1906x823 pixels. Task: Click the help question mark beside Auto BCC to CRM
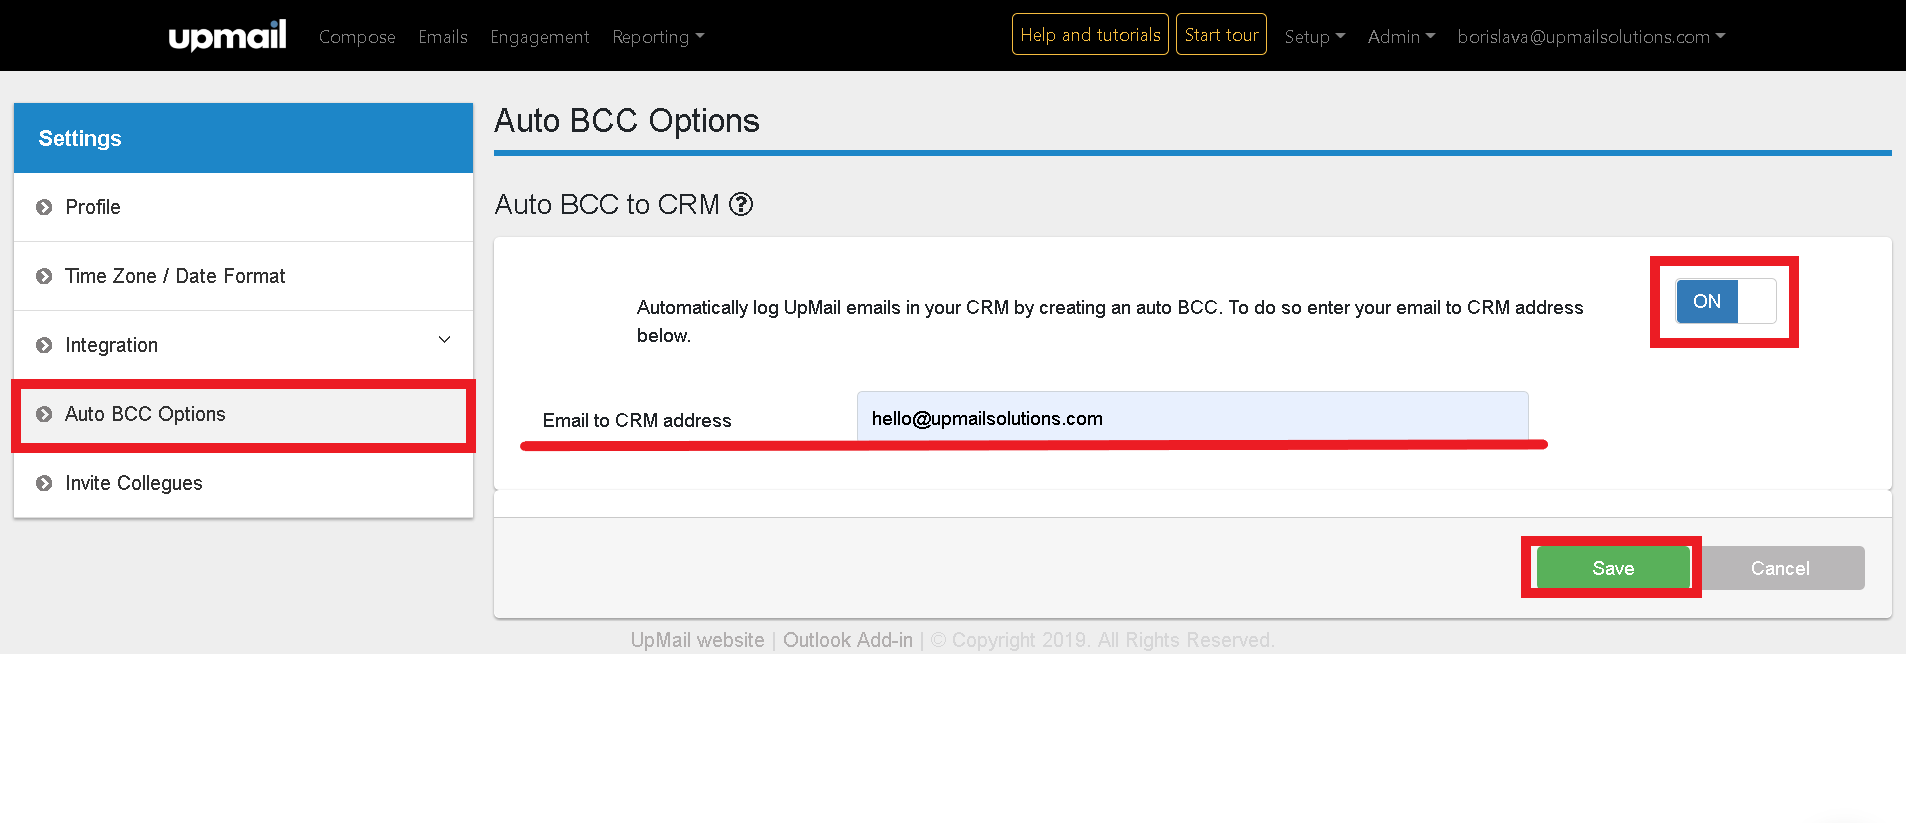coord(741,204)
